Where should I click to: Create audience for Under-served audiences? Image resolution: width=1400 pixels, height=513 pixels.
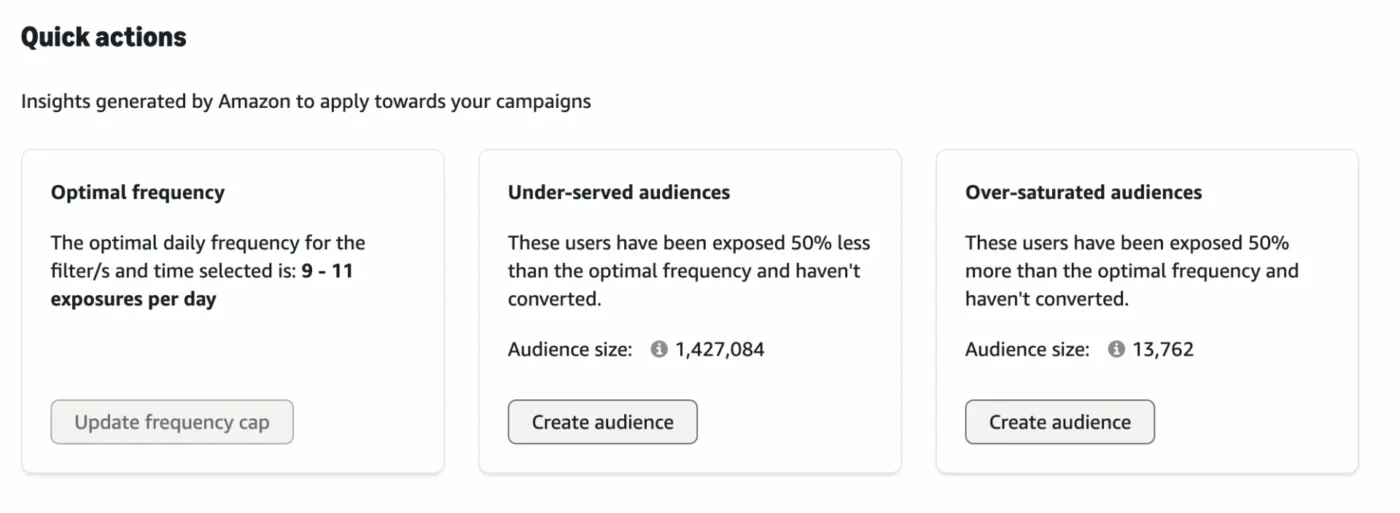(x=602, y=422)
